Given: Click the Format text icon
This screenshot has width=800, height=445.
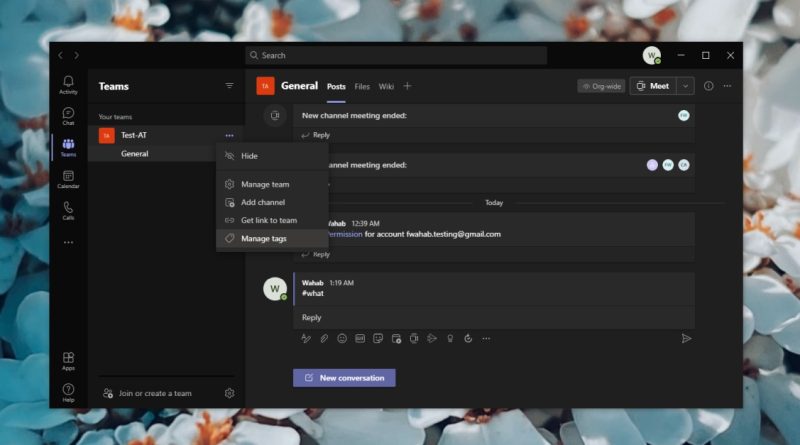Looking at the screenshot, I should tap(306, 338).
